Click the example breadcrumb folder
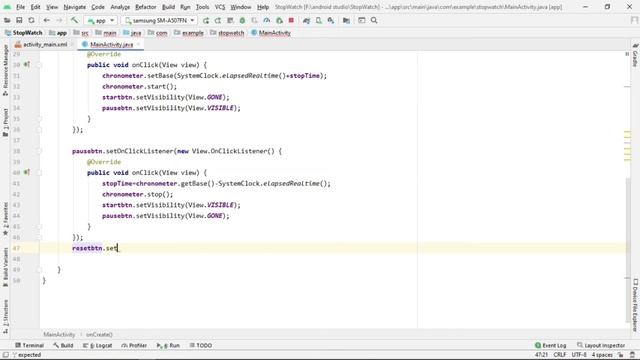640x360 pixels. coord(189,33)
